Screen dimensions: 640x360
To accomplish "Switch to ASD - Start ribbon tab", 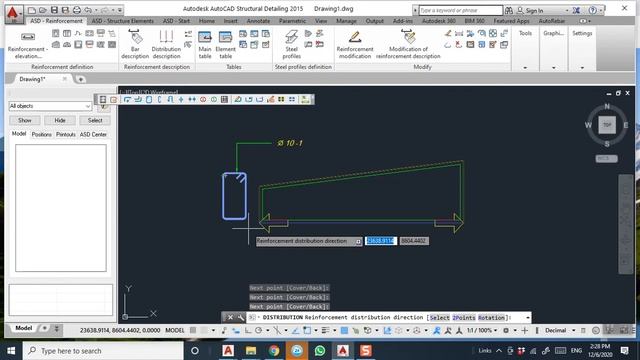I will coord(176,21).
